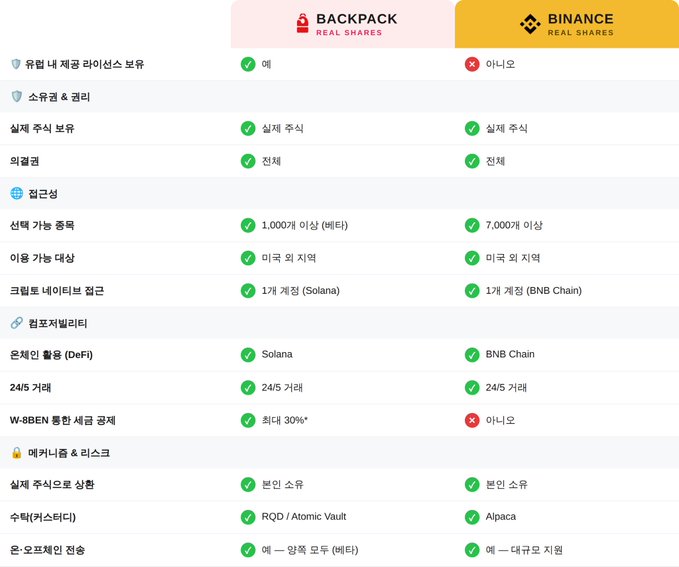The height and width of the screenshot is (567, 679).
Task: Click green check in Backpack 이용 가능 대상 row
Action: pos(248,258)
